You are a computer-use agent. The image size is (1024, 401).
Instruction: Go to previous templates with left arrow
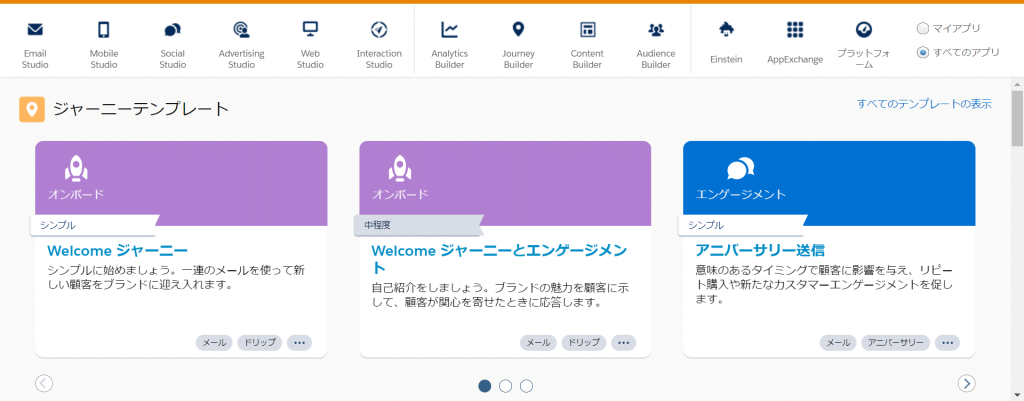coord(44,383)
